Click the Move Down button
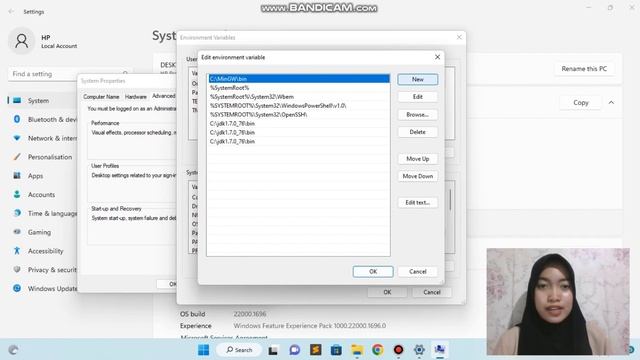The image size is (640, 360). 418,176
